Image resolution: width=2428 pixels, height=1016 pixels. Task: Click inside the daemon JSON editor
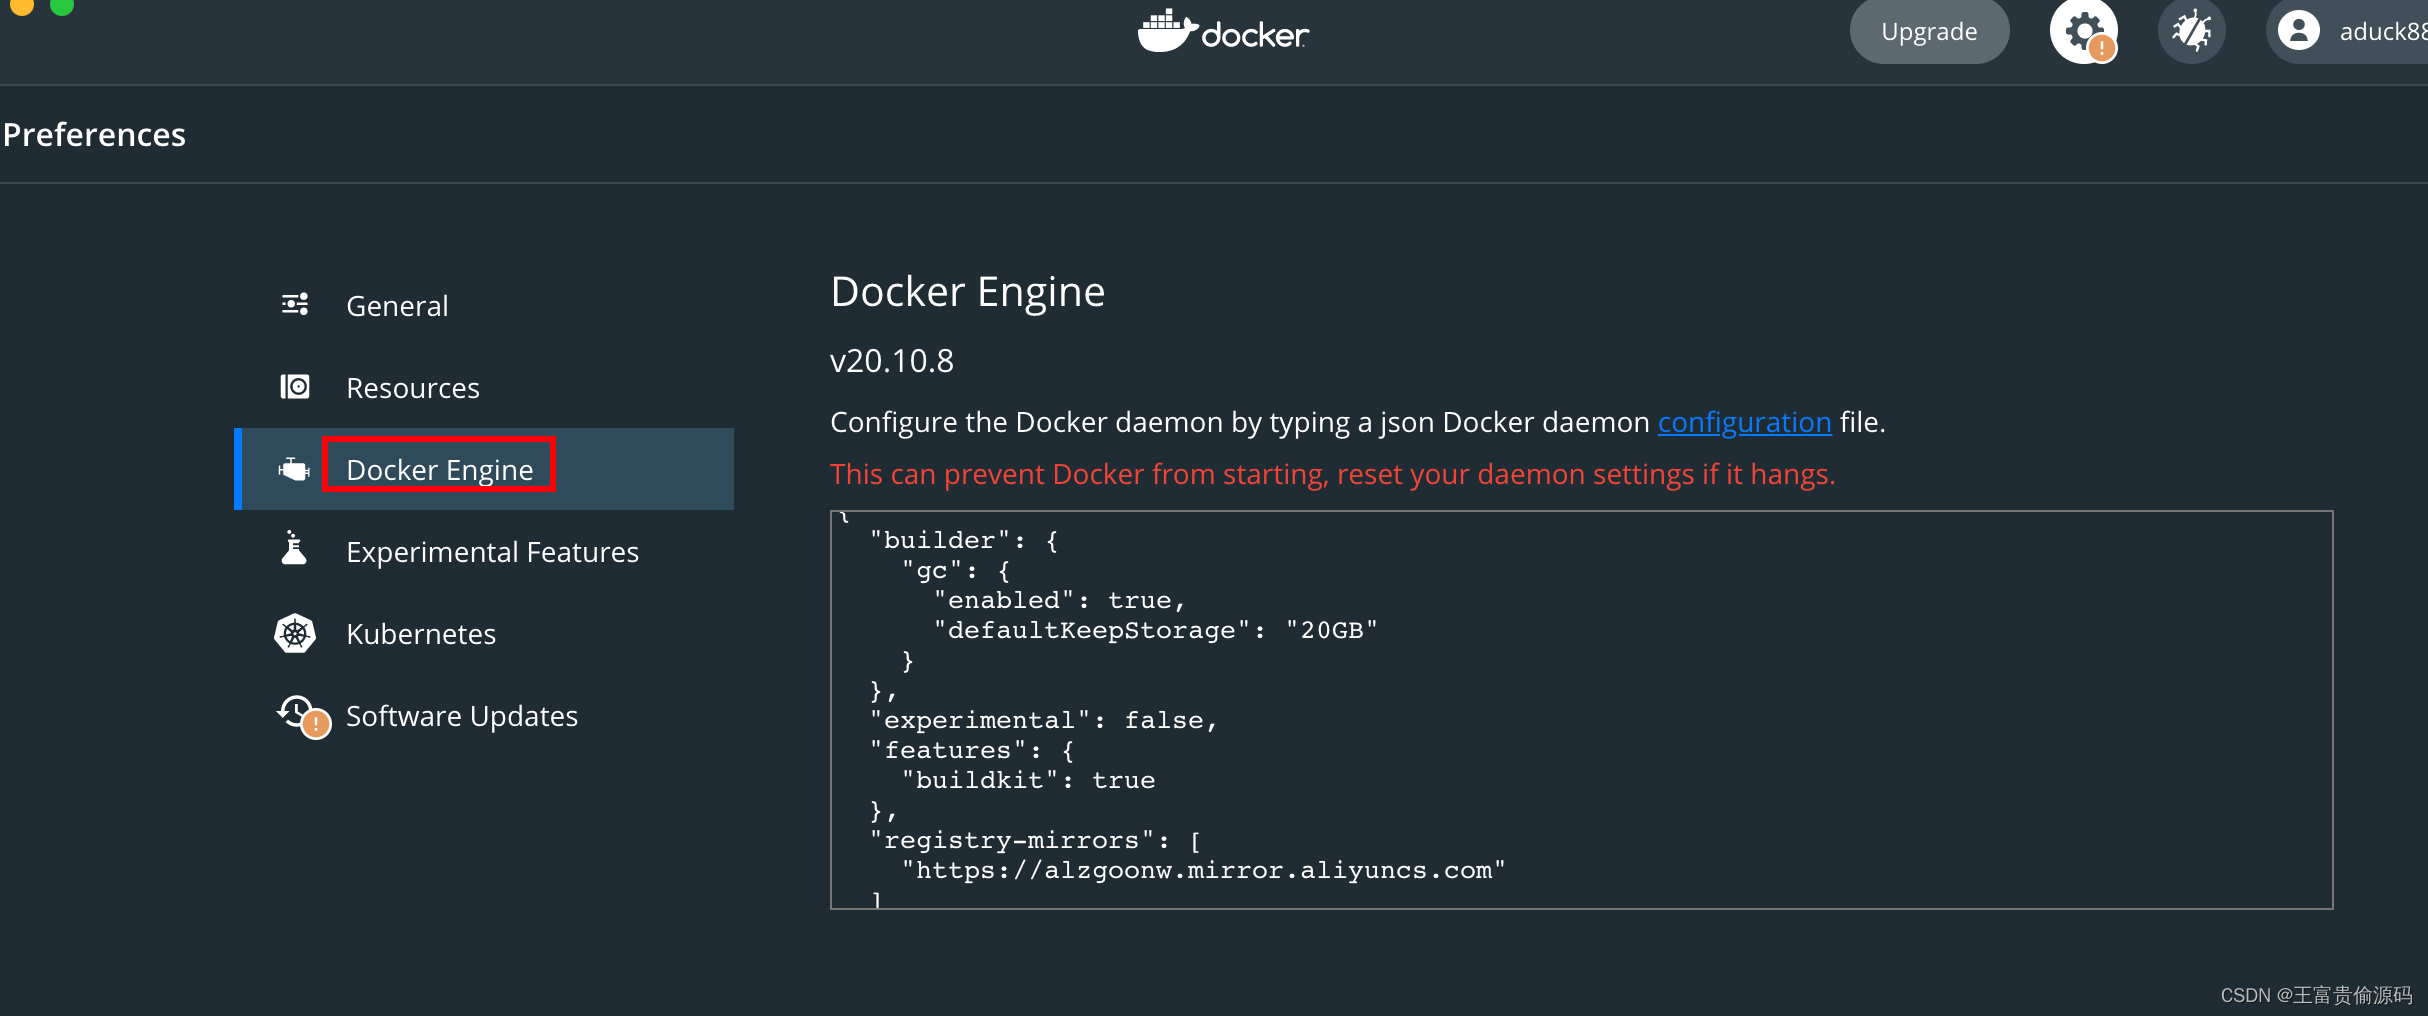click(x=1581, y=709)
